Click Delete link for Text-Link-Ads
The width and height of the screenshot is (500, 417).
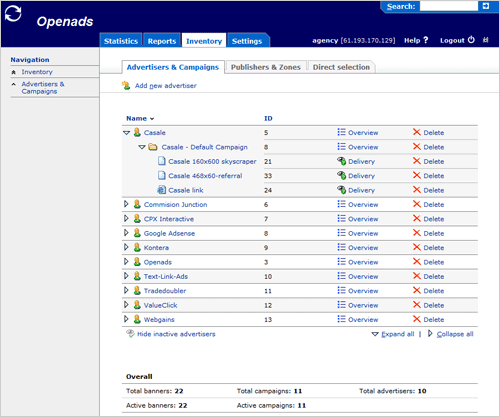(x=434, y=276)
